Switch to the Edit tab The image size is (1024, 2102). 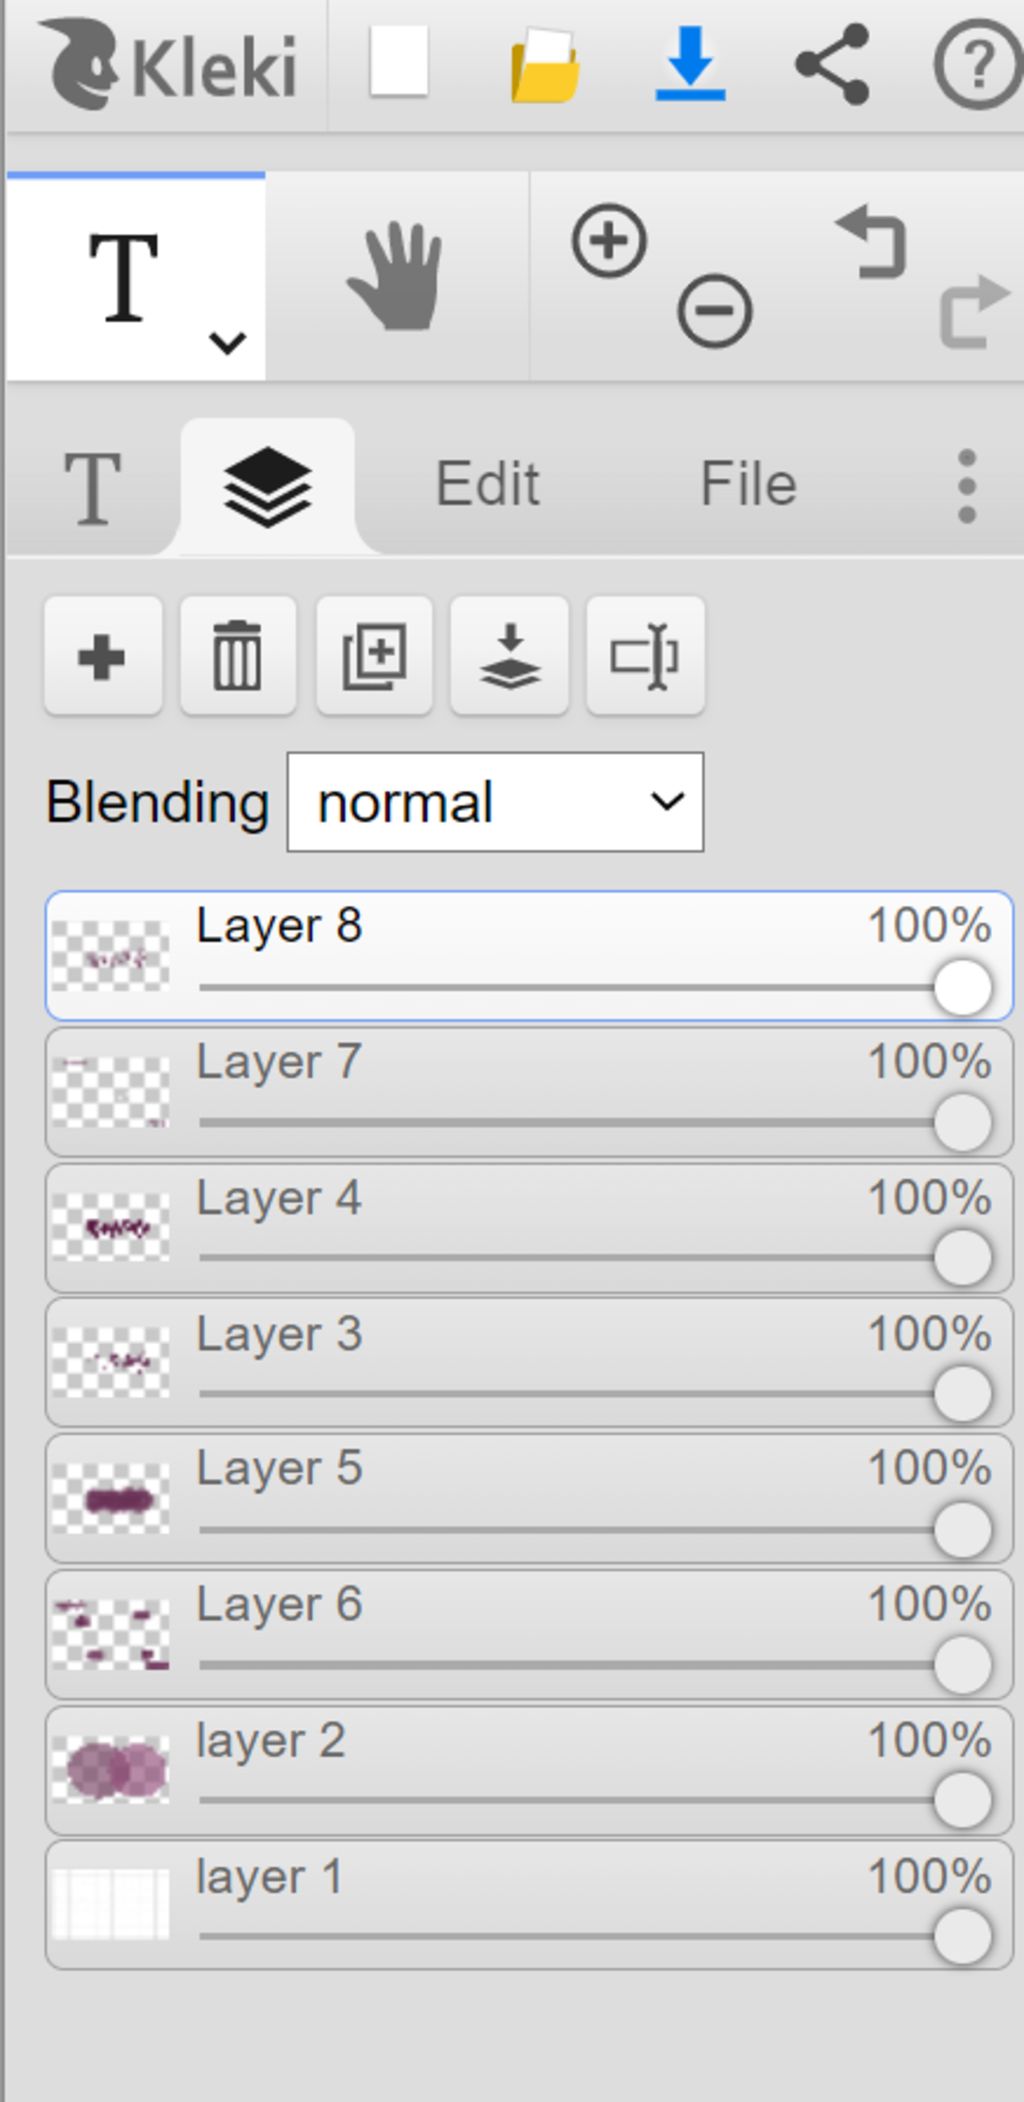[488, 484]
